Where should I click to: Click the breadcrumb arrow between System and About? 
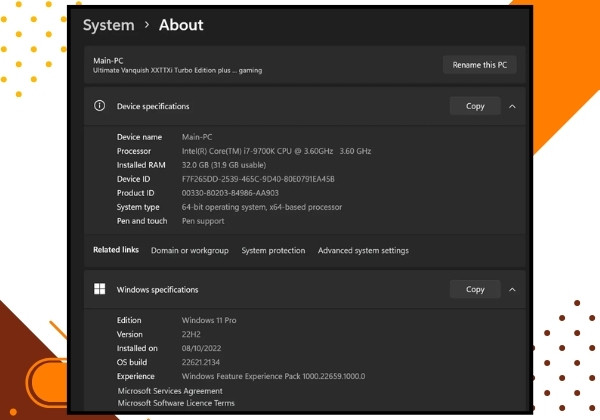coord(147,25)
